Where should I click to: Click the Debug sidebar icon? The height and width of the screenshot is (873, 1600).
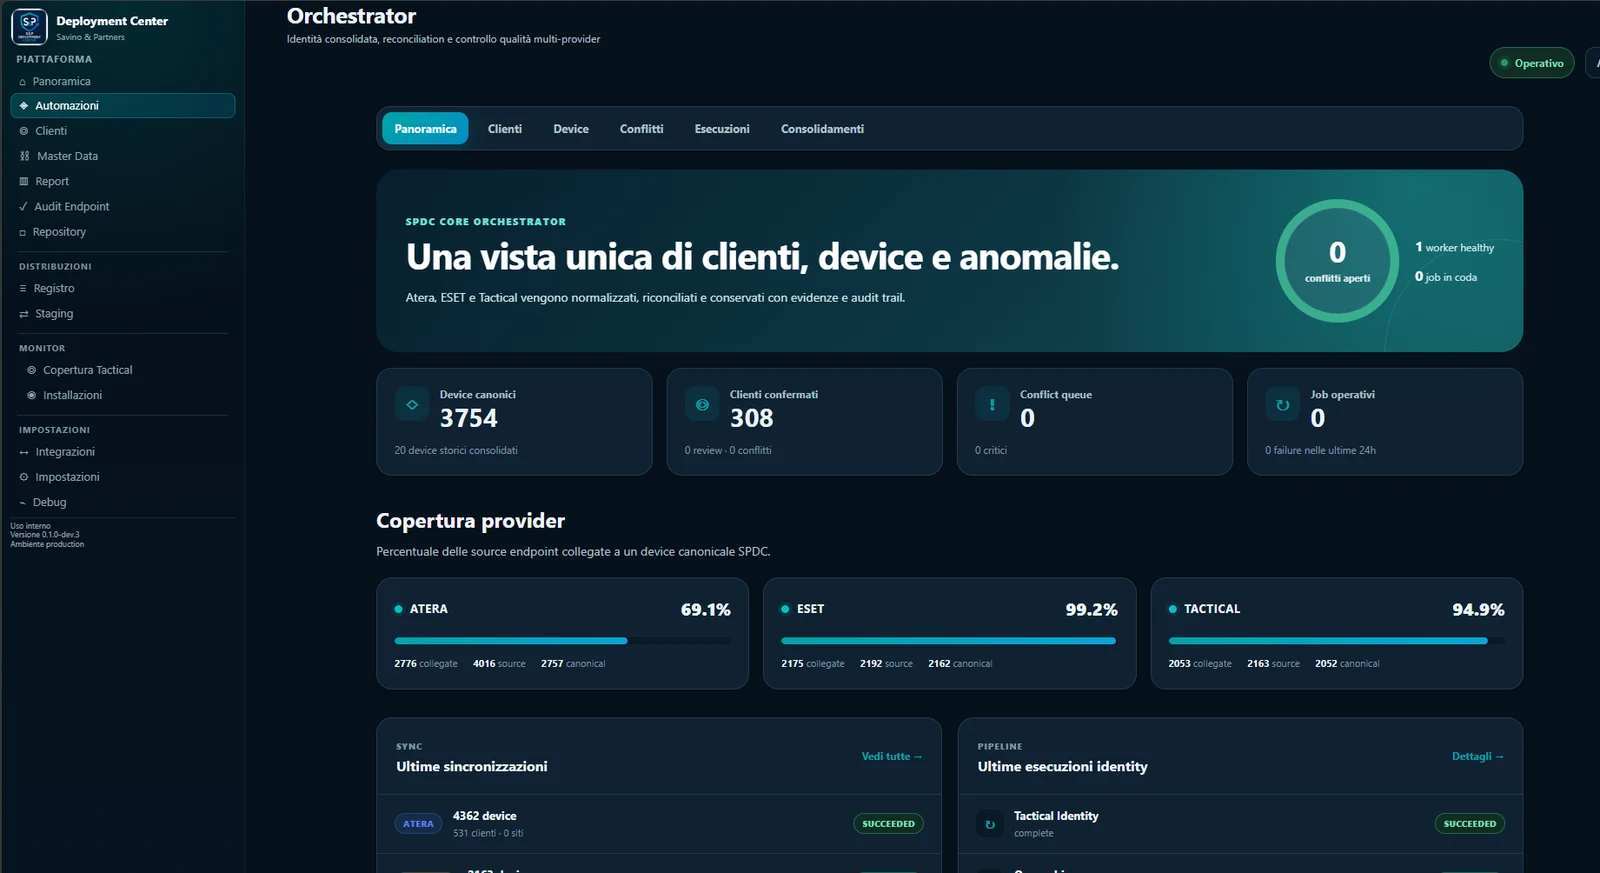(23, 503)
